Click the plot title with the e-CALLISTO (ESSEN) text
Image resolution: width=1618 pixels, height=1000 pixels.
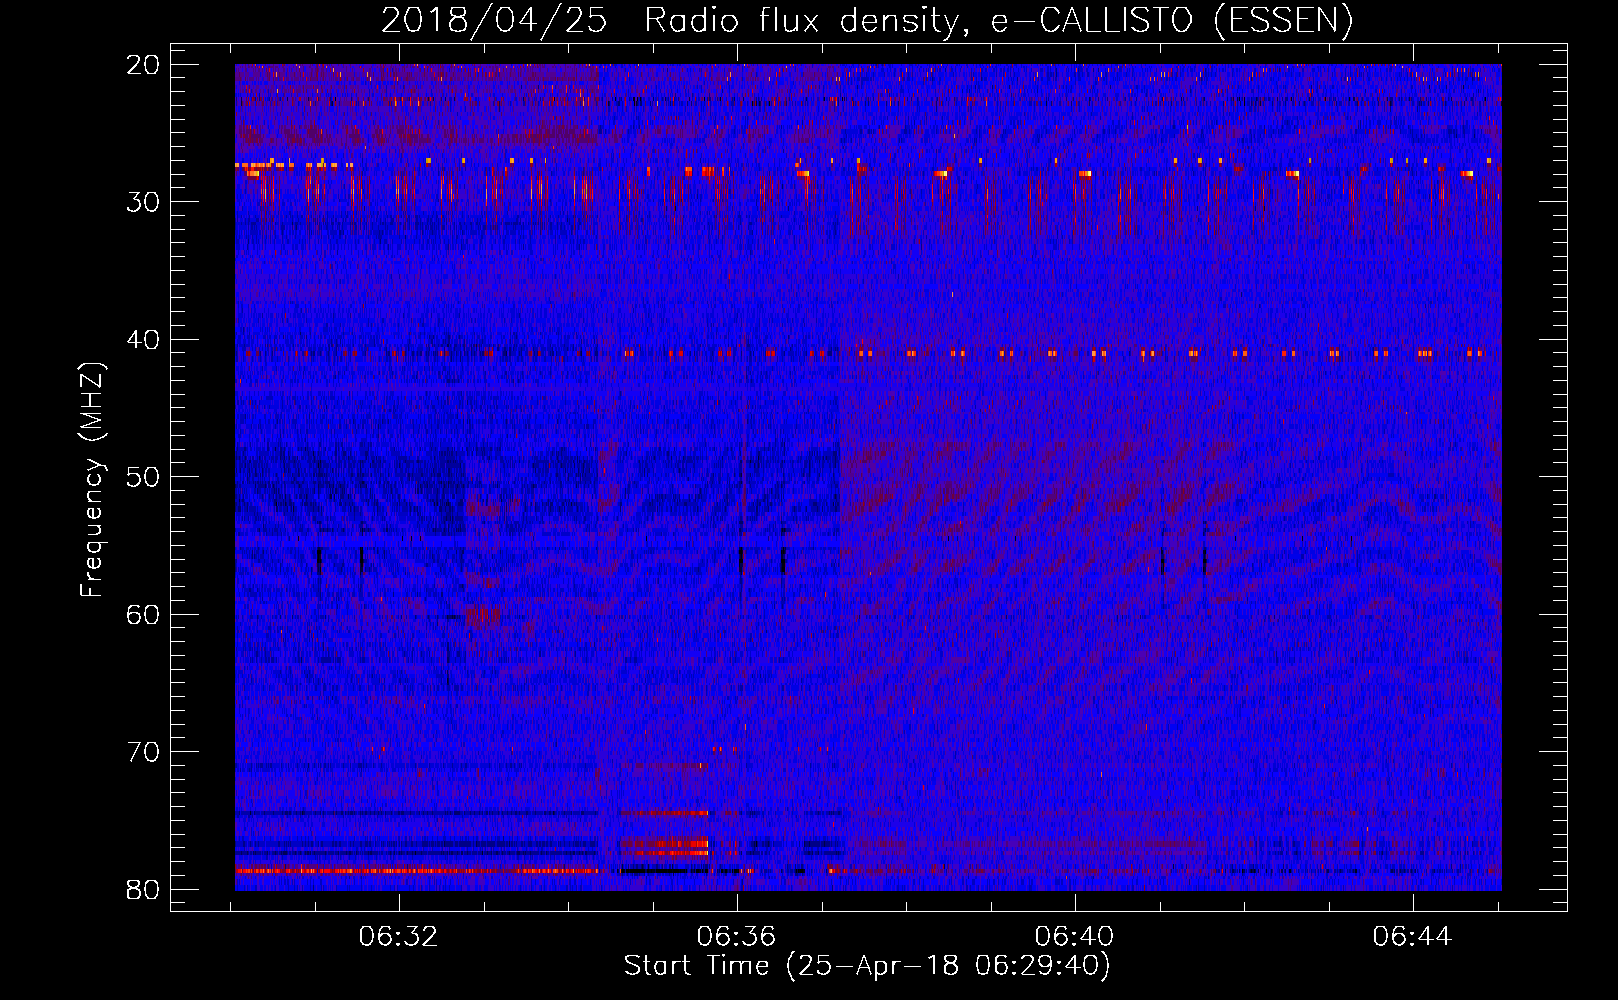[867, 21]
